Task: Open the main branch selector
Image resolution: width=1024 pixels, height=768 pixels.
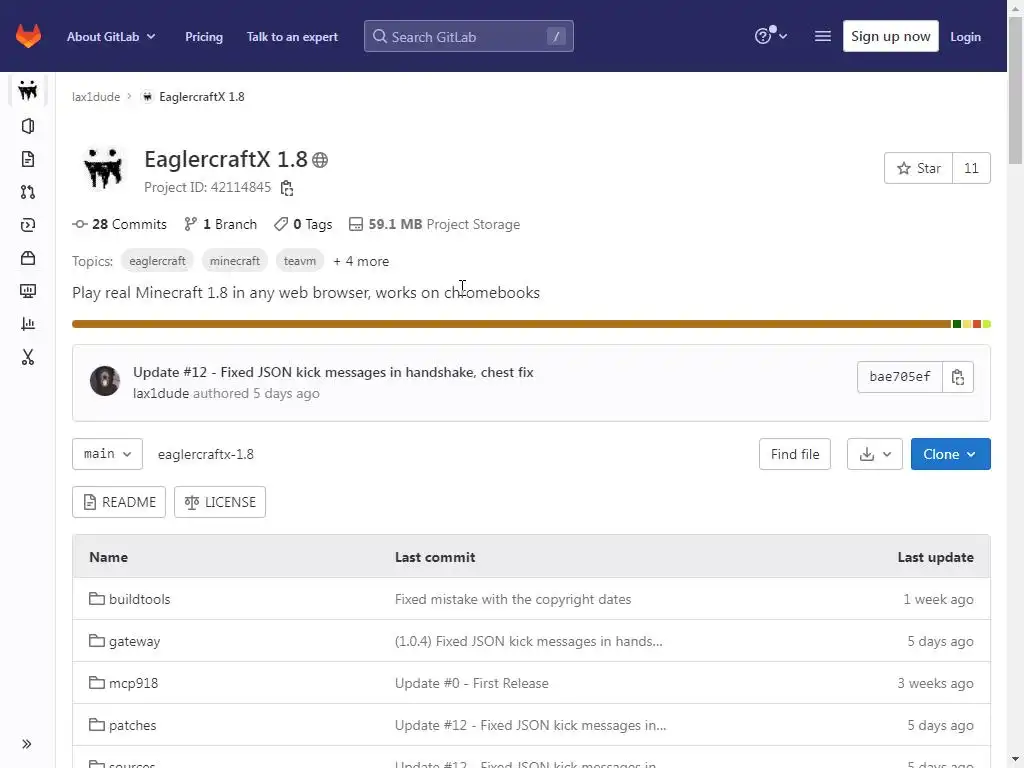Action: pyautogui.click(x=107, y=454)
